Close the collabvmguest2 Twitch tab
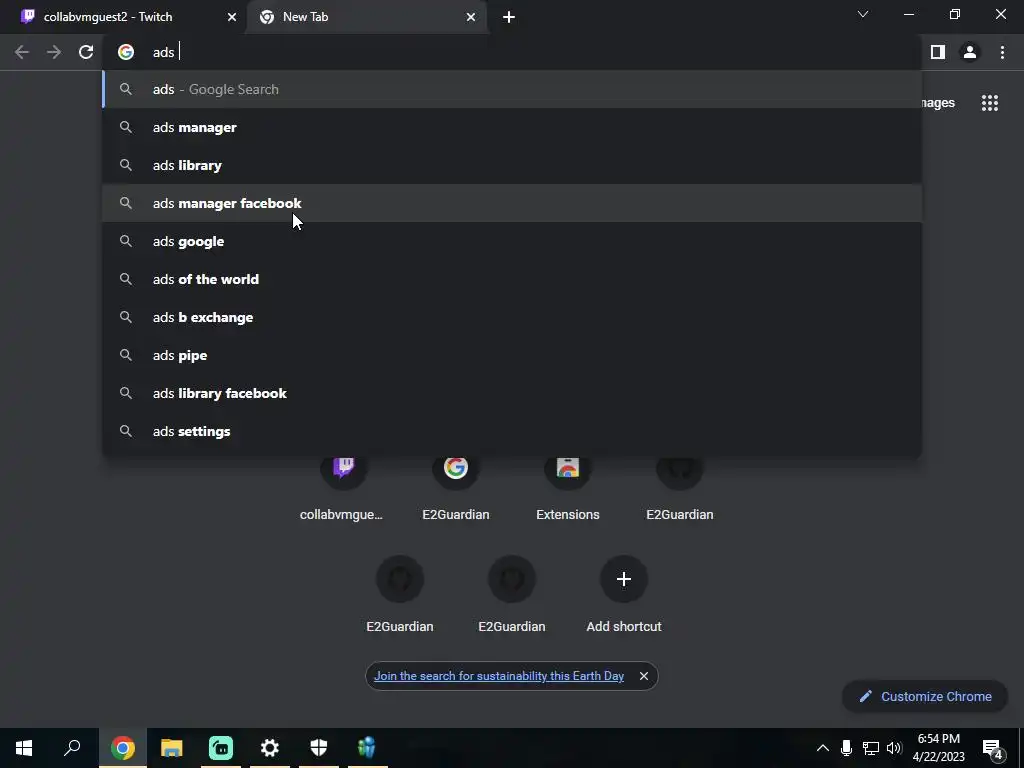 [232, 18]
